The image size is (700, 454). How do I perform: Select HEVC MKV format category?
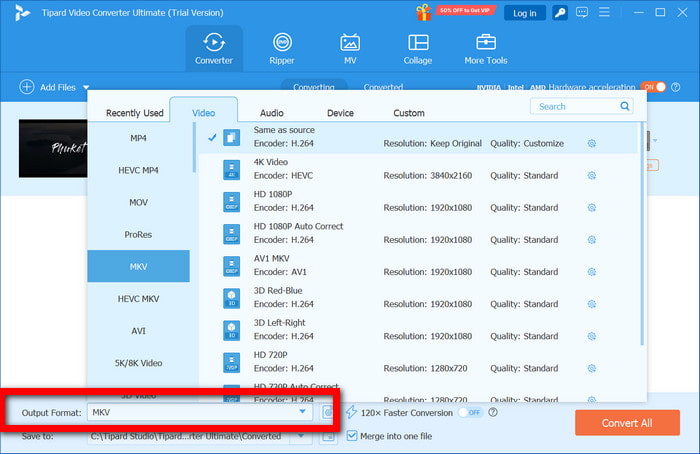(x=138, y=299)
